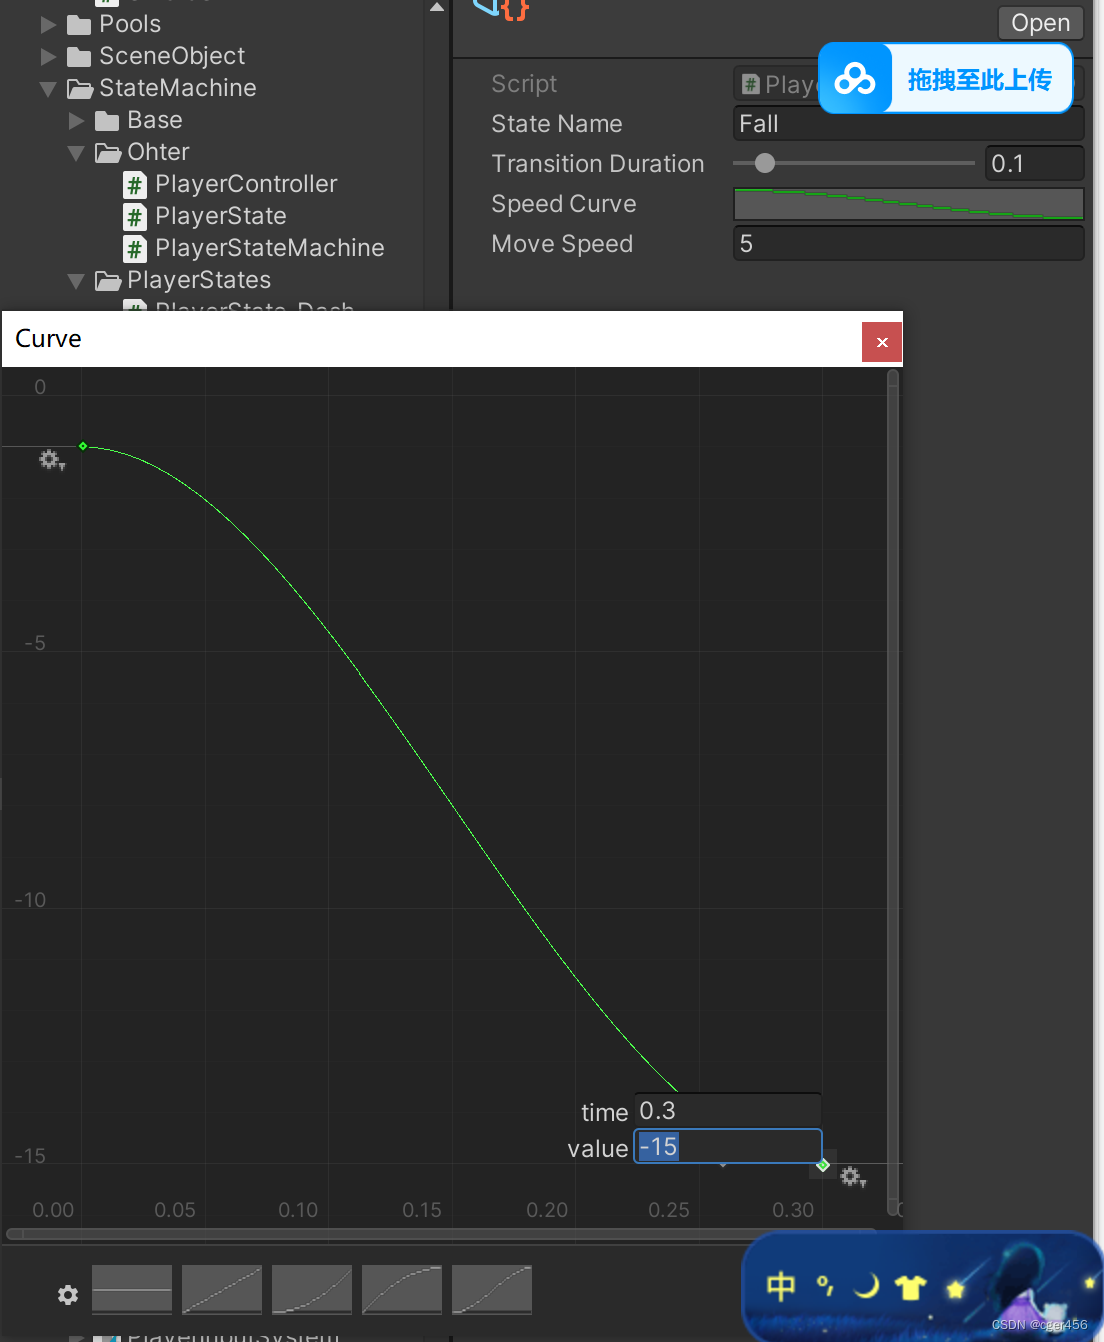Collapse the PlayerStates folder
The image size is (1104, 1342).
76,281
